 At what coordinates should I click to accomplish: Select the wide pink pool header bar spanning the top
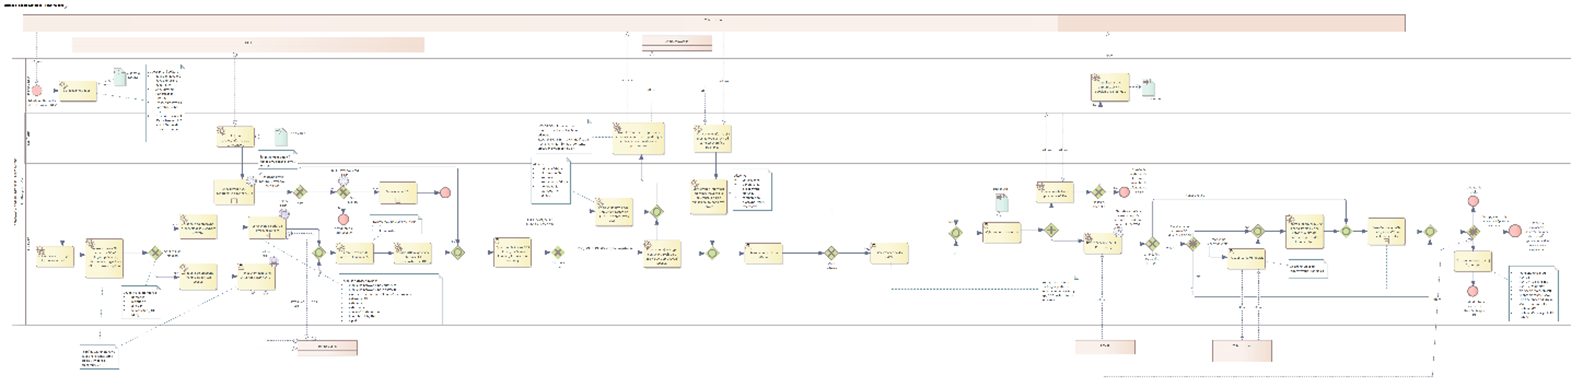(x=714, y=23)
